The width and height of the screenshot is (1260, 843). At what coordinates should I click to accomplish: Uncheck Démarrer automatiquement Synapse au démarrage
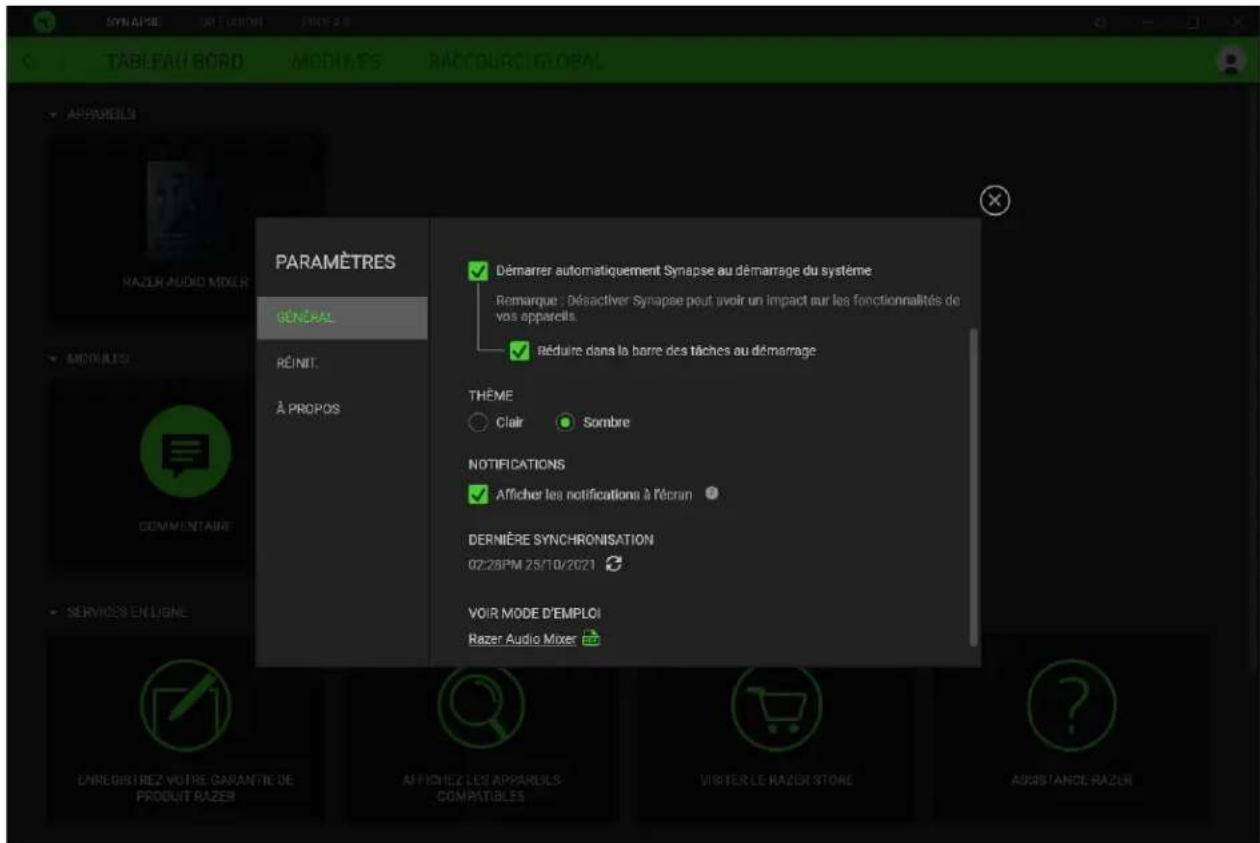478,270
